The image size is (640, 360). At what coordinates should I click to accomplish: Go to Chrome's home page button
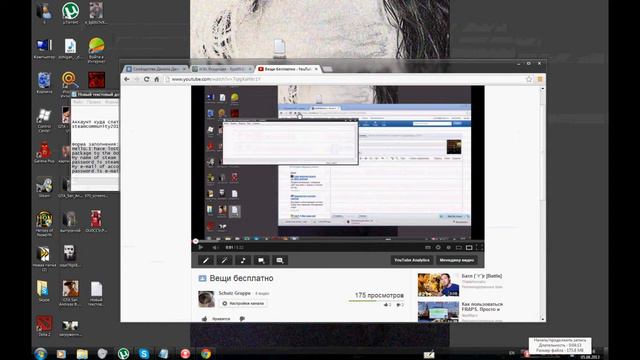(157, 79)
